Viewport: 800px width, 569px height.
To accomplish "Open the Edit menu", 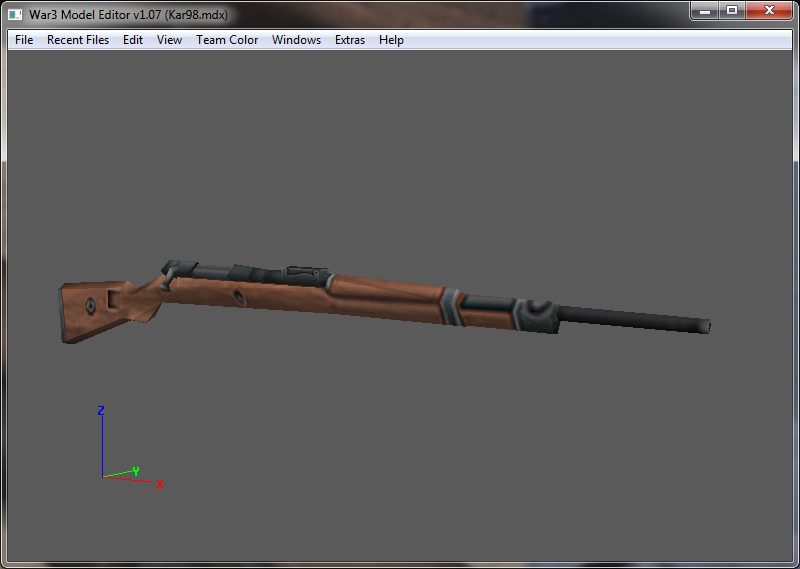I will [133, 40].
